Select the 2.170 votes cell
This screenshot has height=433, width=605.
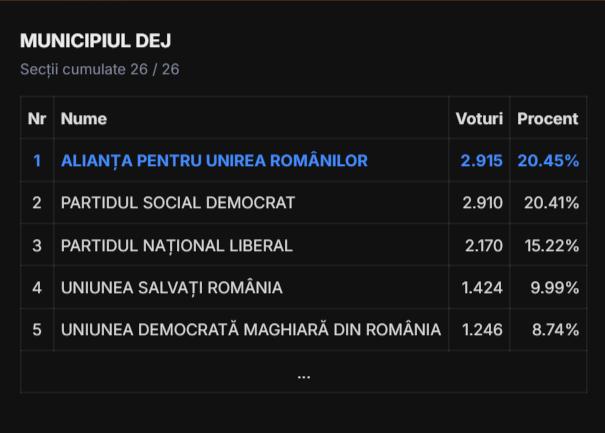482,245
